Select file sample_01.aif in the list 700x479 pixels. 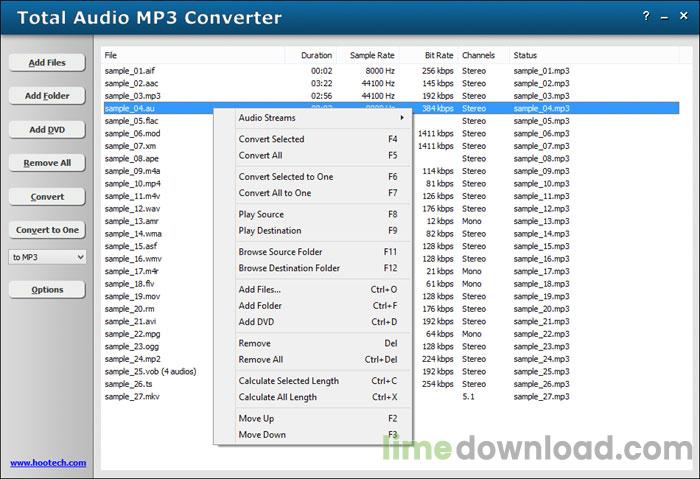[130, 71]
